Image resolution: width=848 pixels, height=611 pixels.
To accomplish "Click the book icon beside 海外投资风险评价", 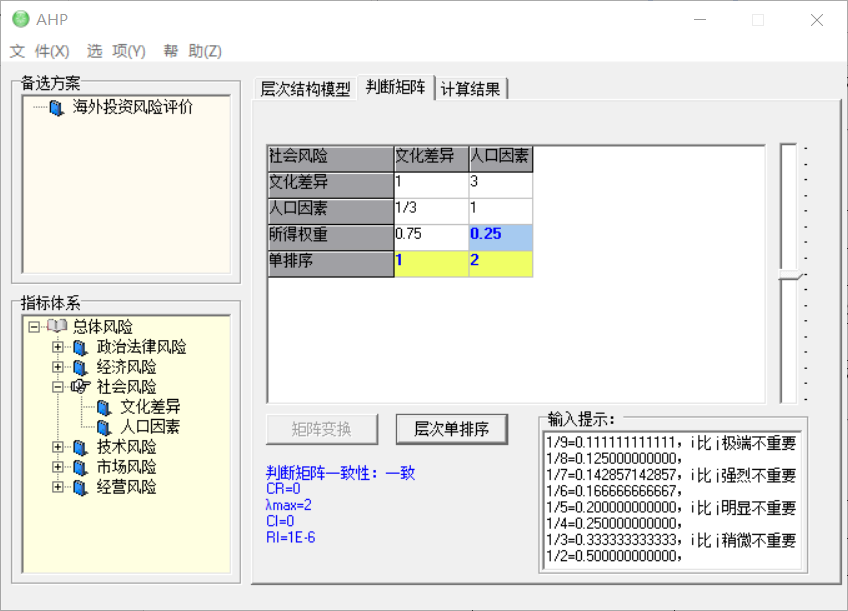I will click(x=56, y=108).
